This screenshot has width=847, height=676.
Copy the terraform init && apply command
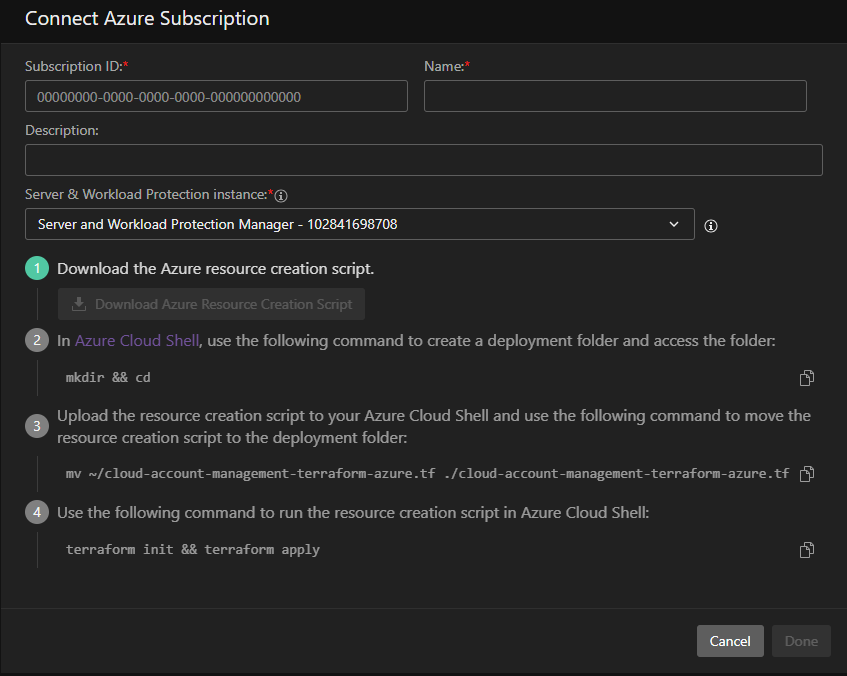pos(806,550)
